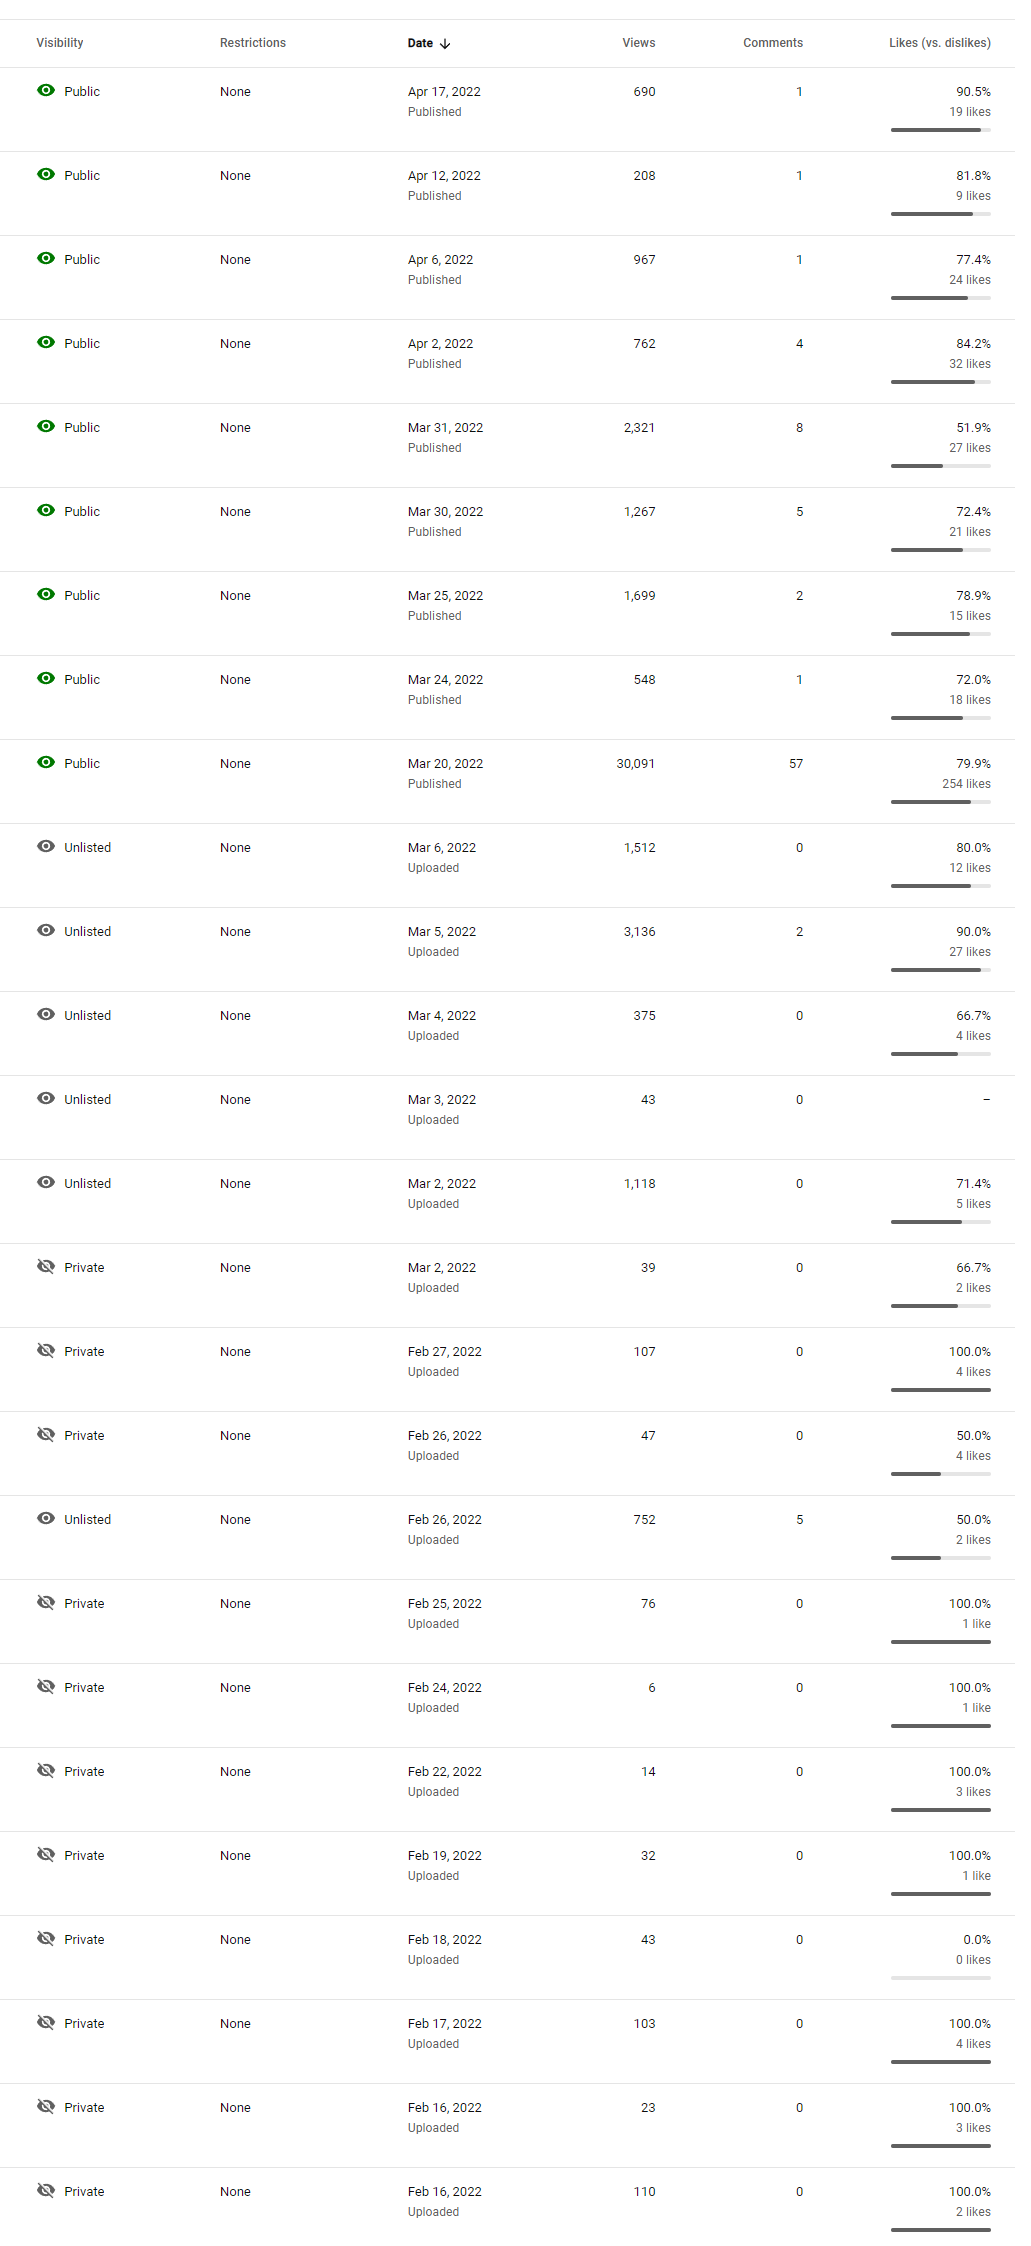The width and height of the screenshot is (1031, 2246).
Task: Open Restrictions None for Apr 6, 2022 video
Action: click(x=235, y=259)
